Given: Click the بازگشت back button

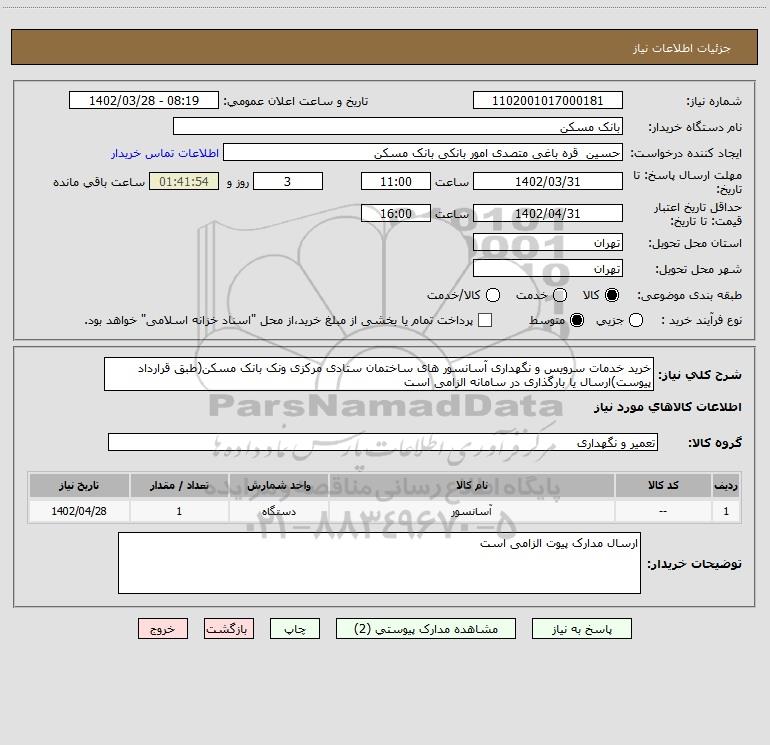Looking at the screenshot, I should (229, 629).
